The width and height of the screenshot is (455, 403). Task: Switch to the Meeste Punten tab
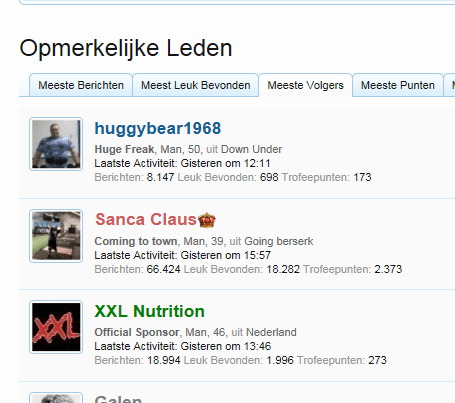398,85
